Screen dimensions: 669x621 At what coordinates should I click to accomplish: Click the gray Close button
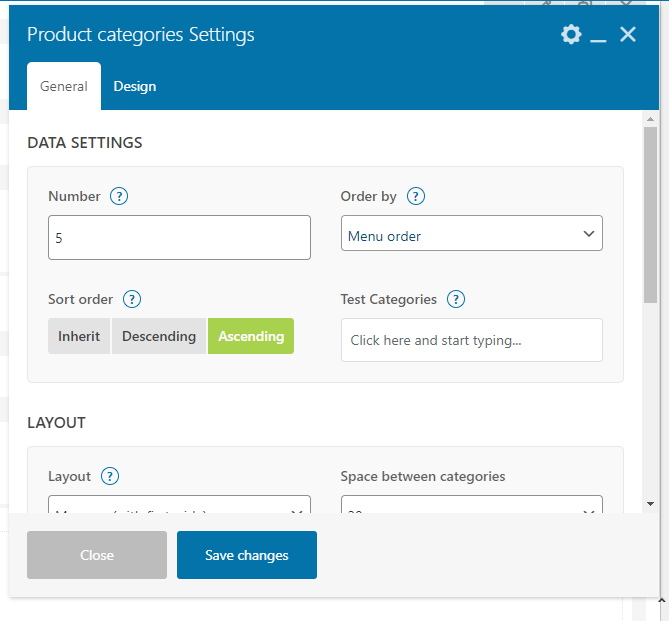[x=97, y=555]
